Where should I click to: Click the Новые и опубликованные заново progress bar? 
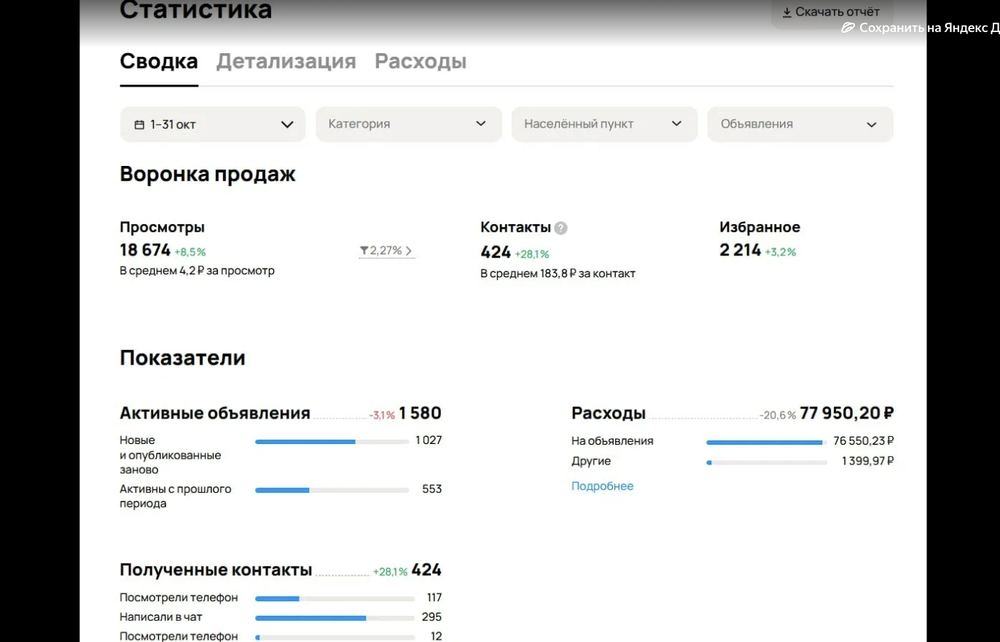point(332,441)
